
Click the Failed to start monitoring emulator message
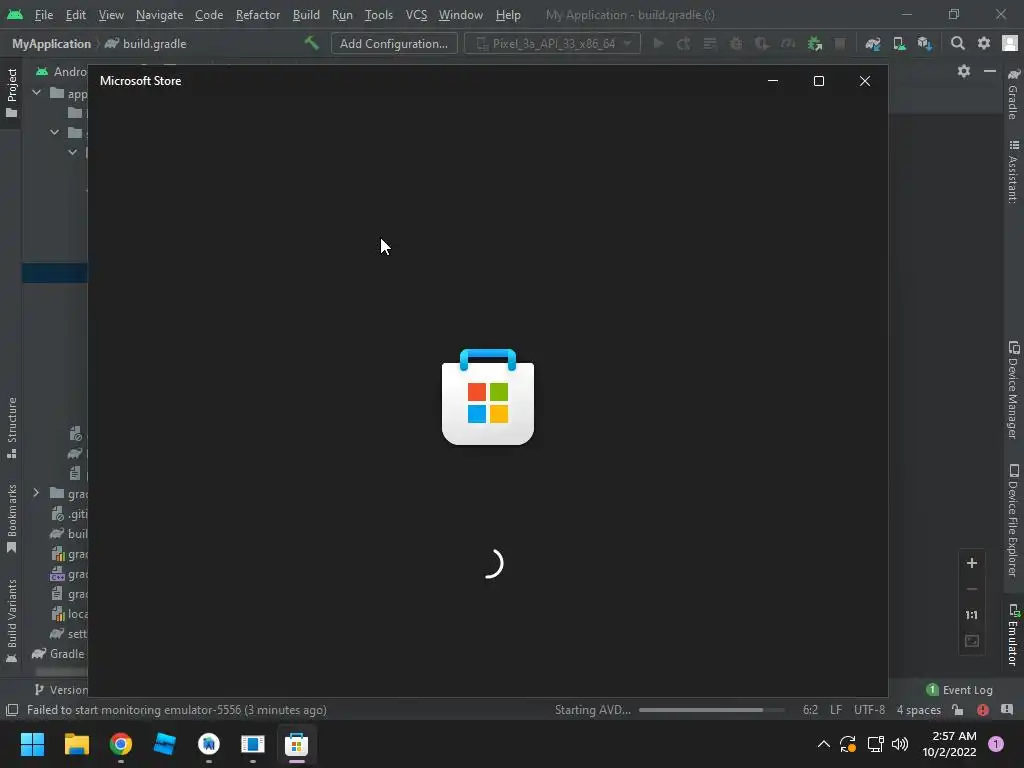pyautogui.click(x=177, y=710)
